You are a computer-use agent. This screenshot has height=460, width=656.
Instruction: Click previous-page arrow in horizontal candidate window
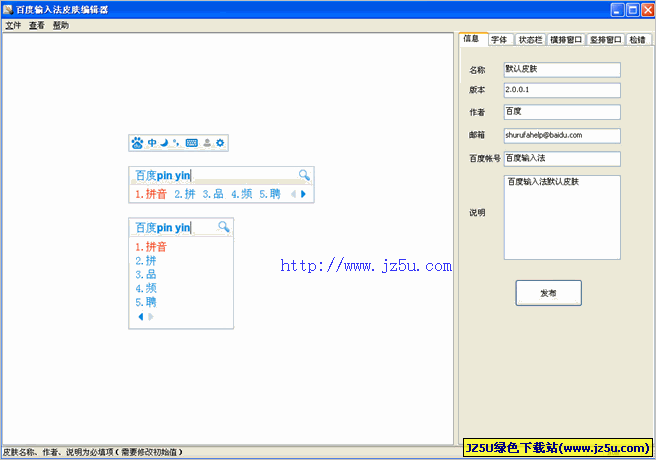[294, 194]
